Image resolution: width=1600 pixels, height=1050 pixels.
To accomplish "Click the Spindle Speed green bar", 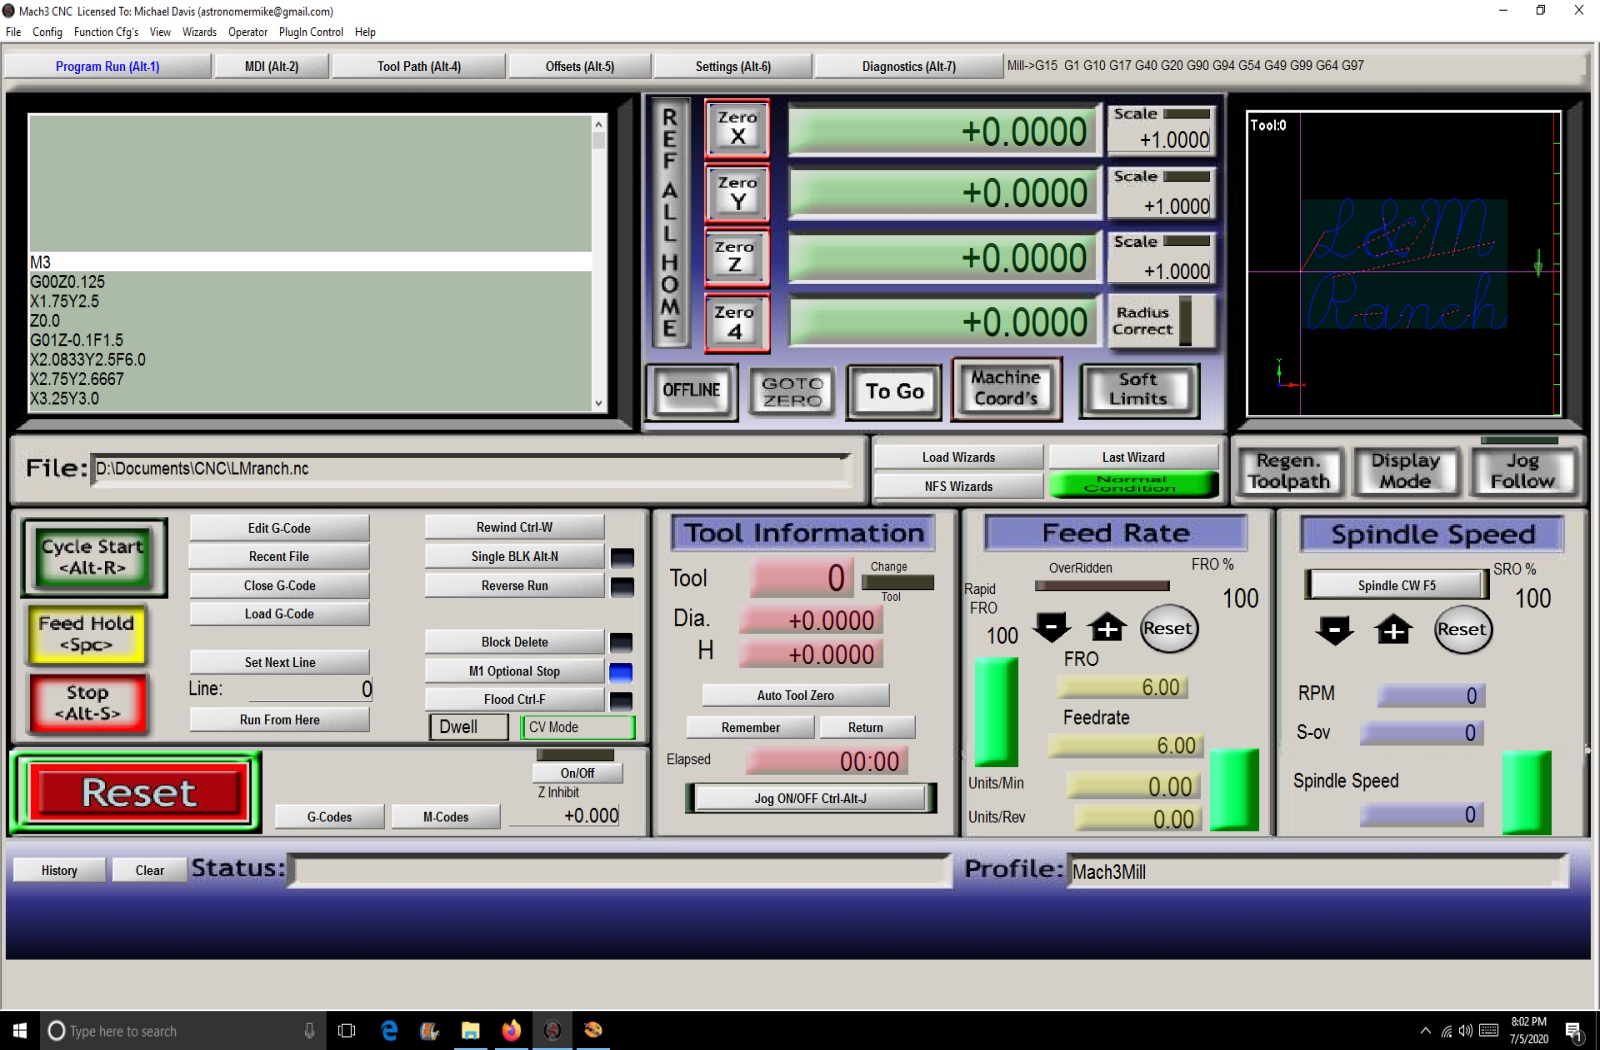I will 1526,792.
